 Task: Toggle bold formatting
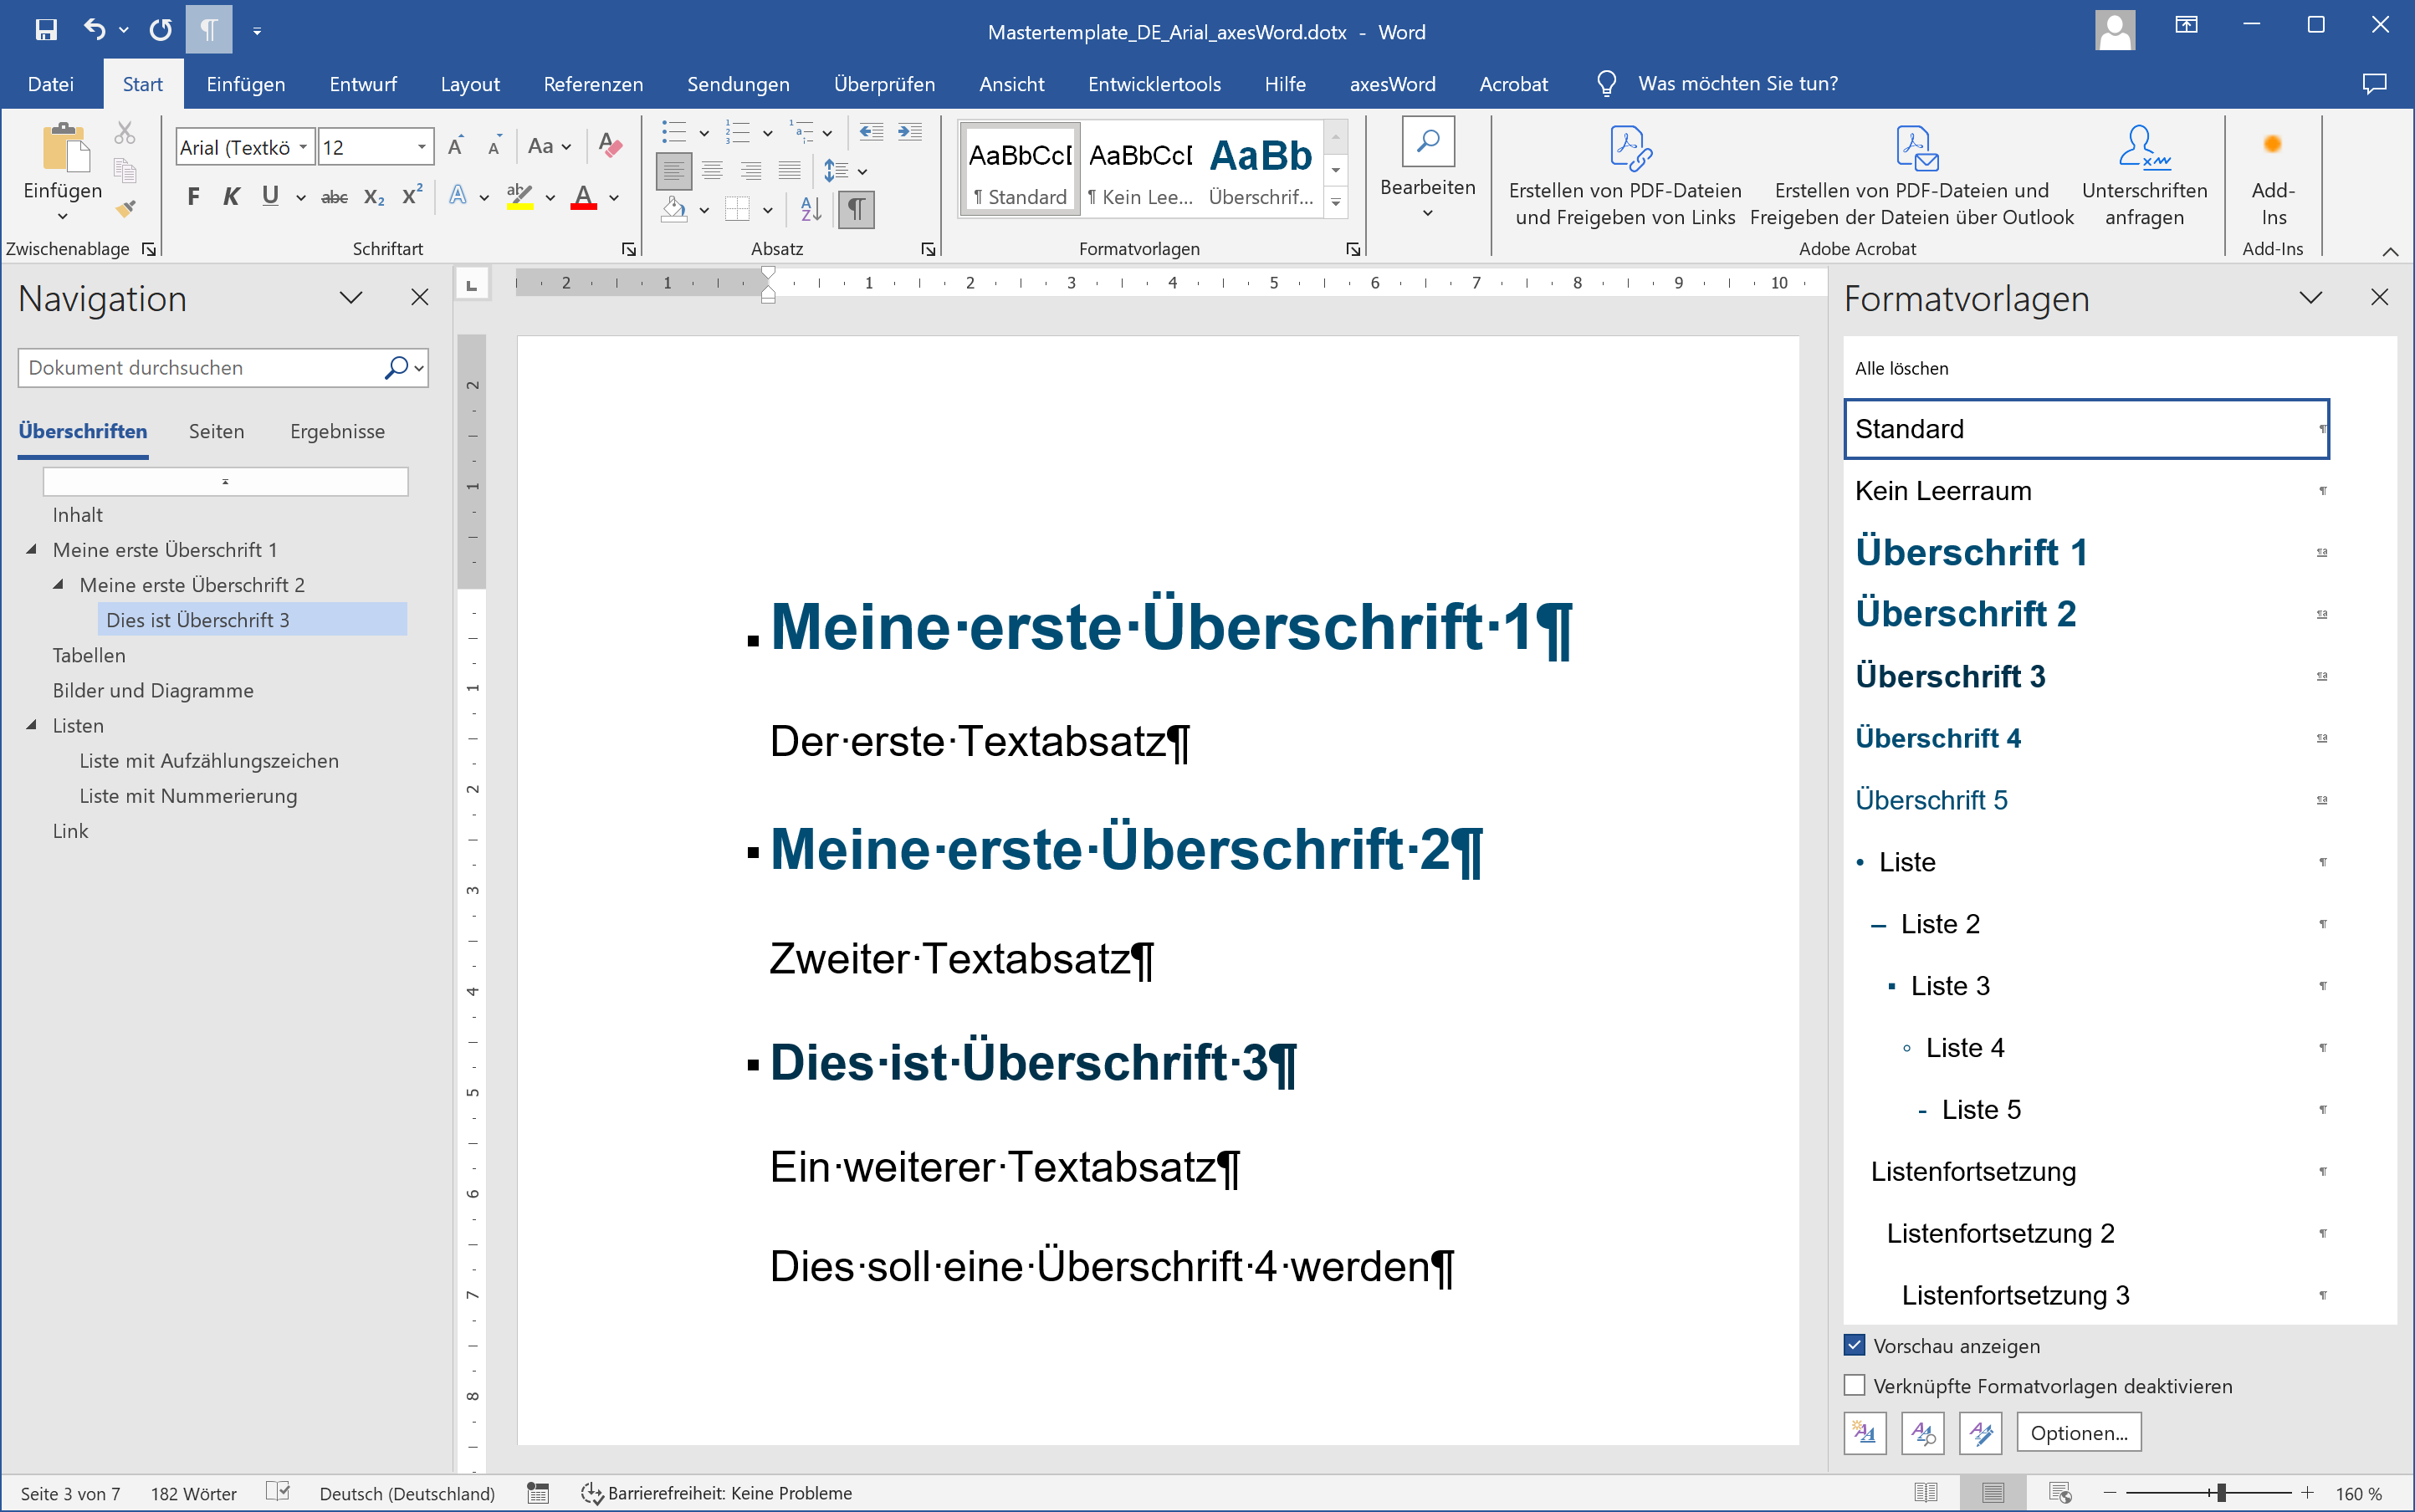tap(193, 197)
